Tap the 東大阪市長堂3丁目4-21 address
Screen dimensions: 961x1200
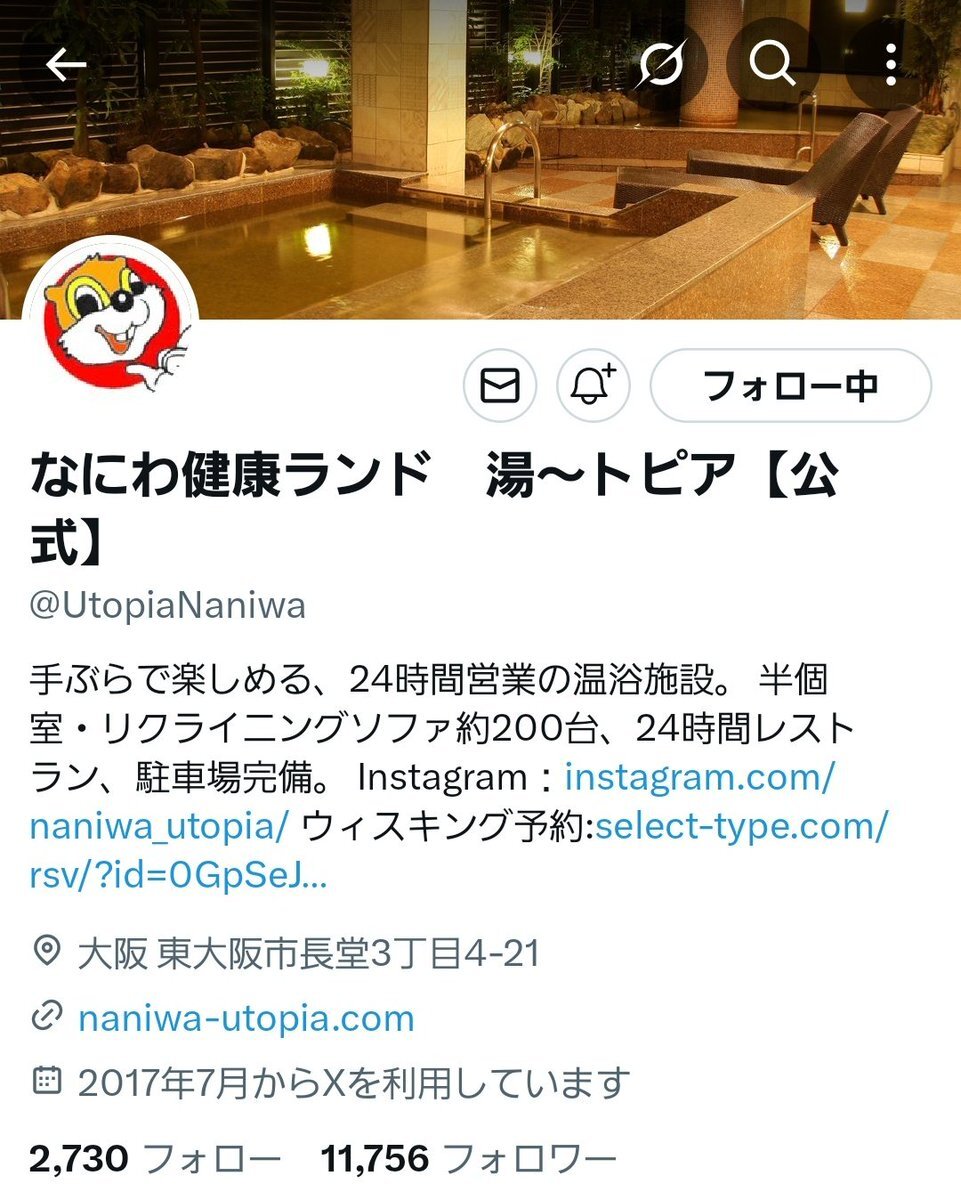(x=349, y=953)
